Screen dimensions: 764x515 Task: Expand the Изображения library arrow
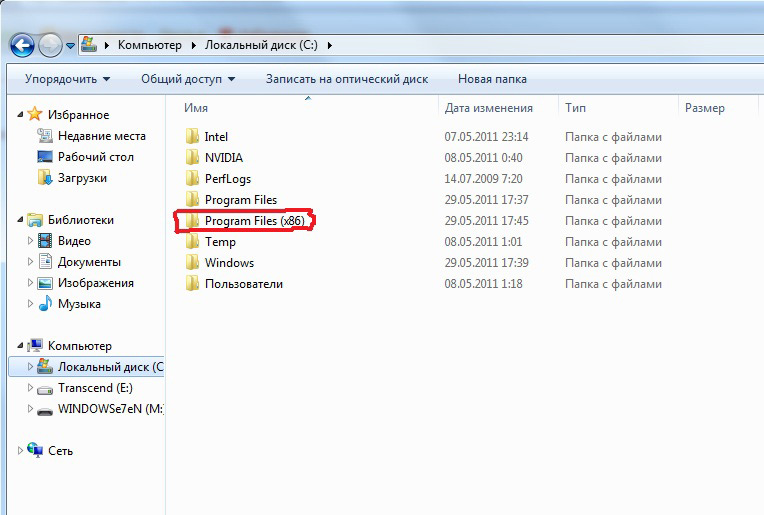click(30, 283)
